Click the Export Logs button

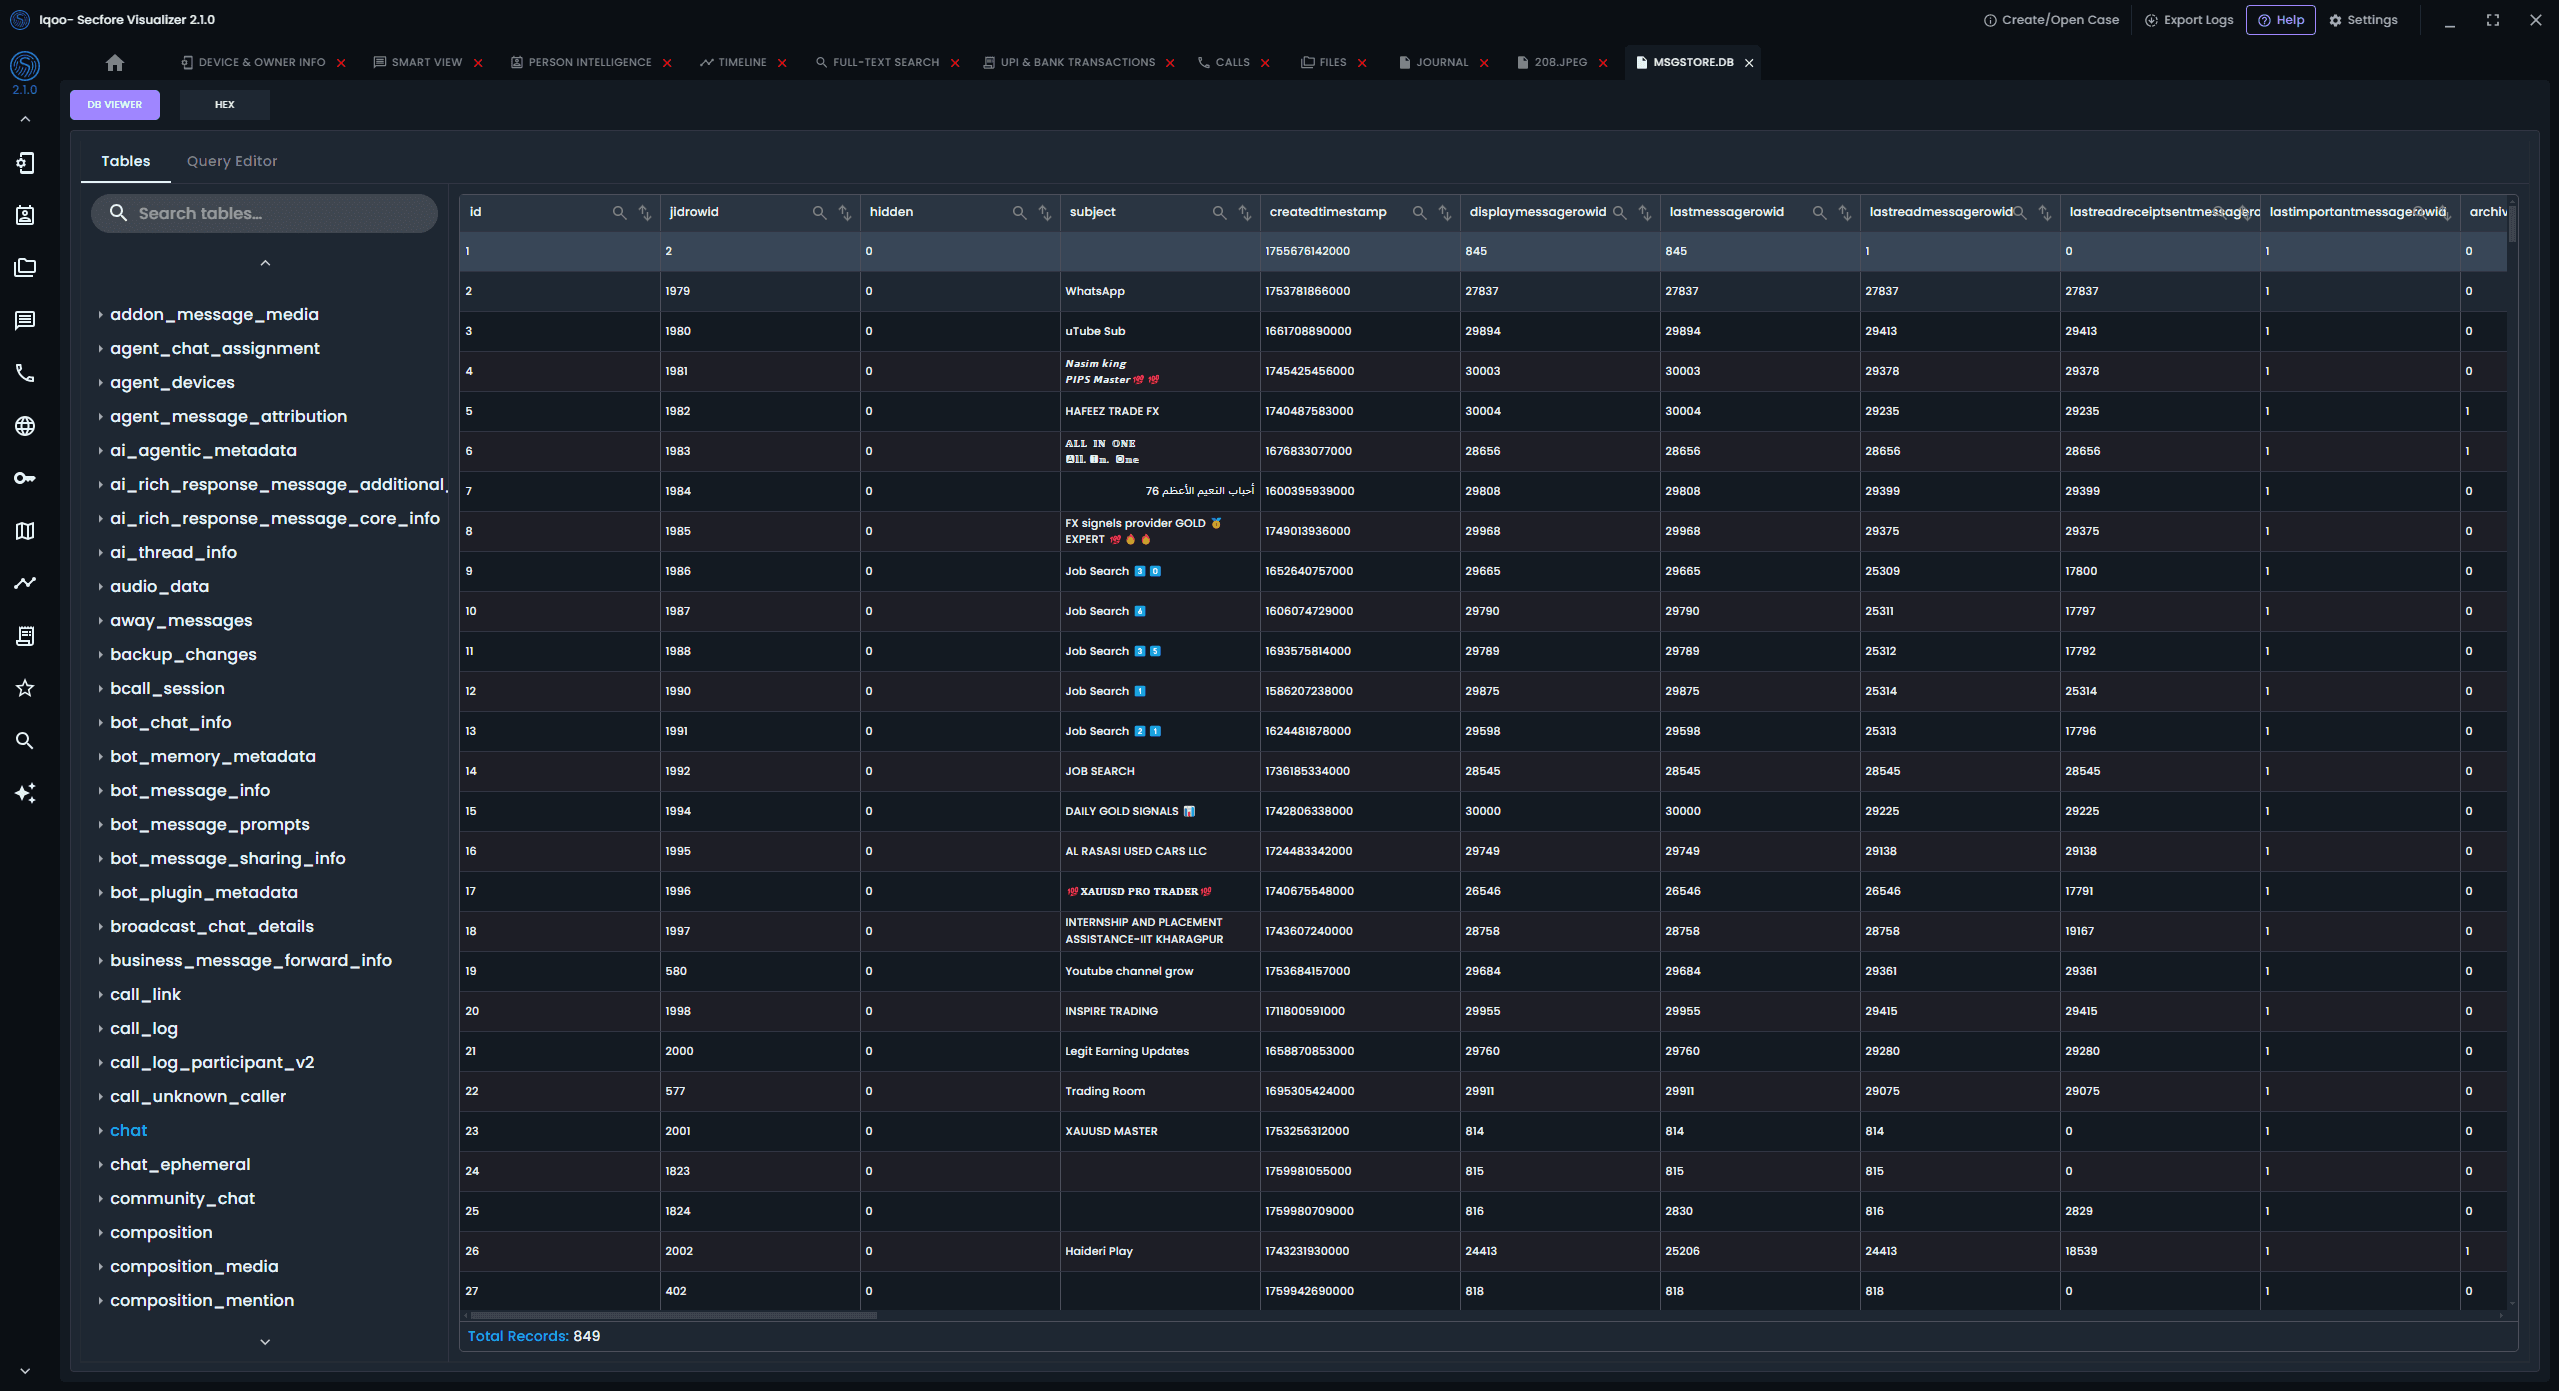pos(2189,20)
